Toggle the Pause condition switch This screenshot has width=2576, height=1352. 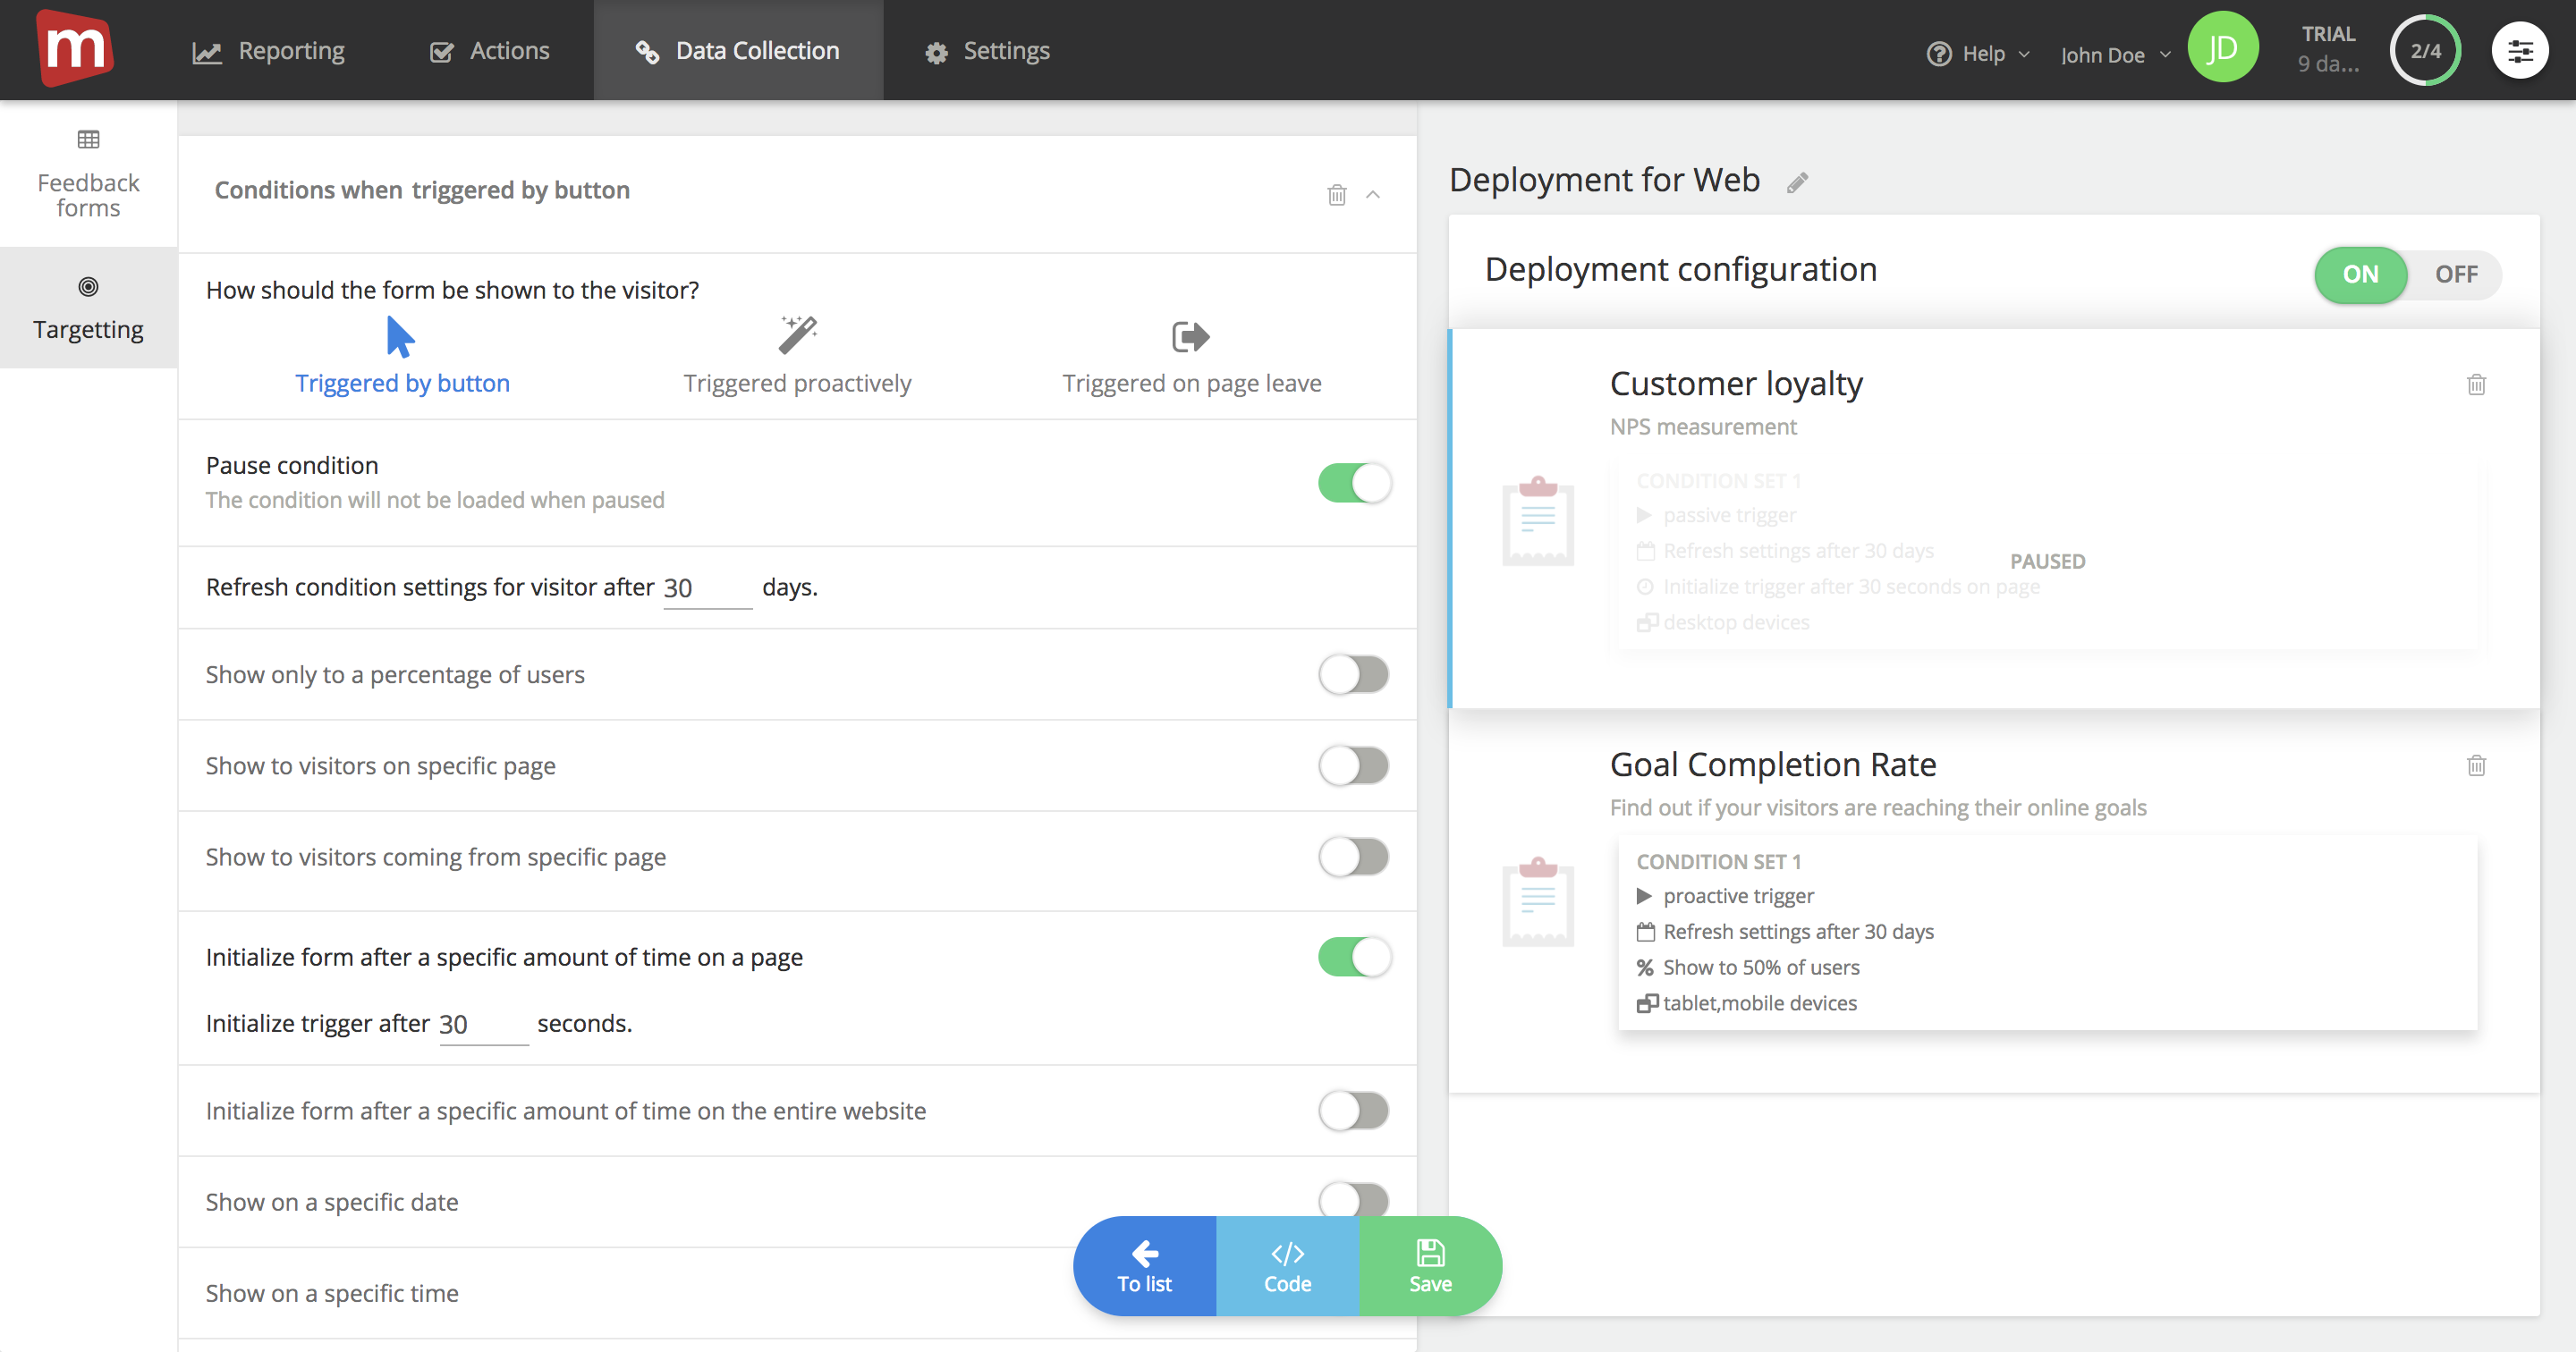(x=1354, y=483)
